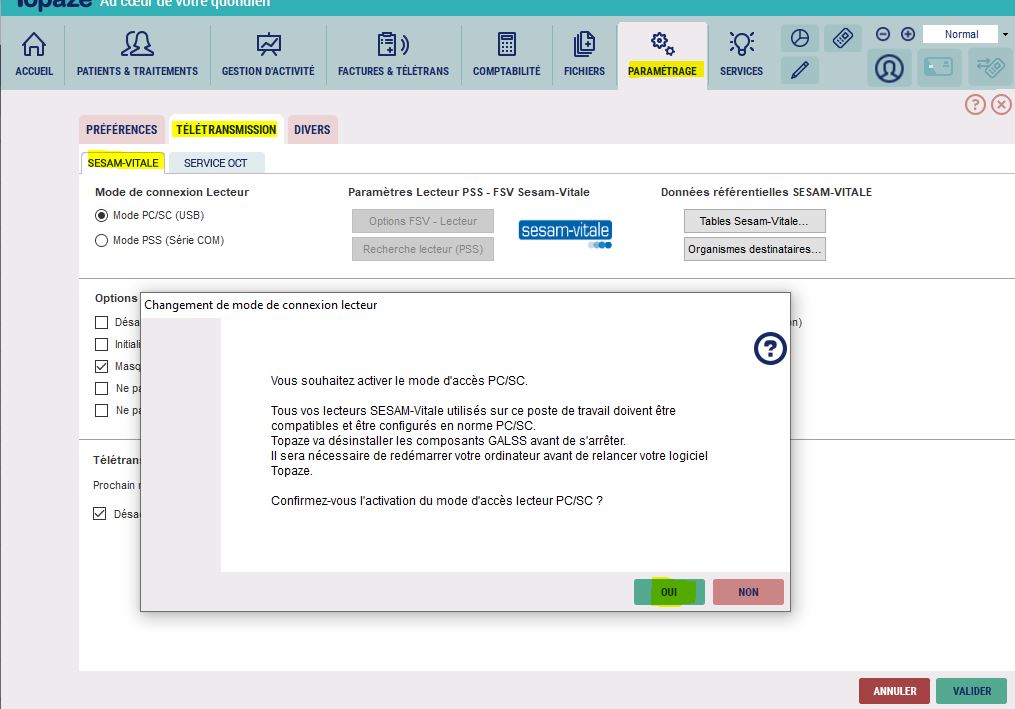Open the user profile icon

889,68
